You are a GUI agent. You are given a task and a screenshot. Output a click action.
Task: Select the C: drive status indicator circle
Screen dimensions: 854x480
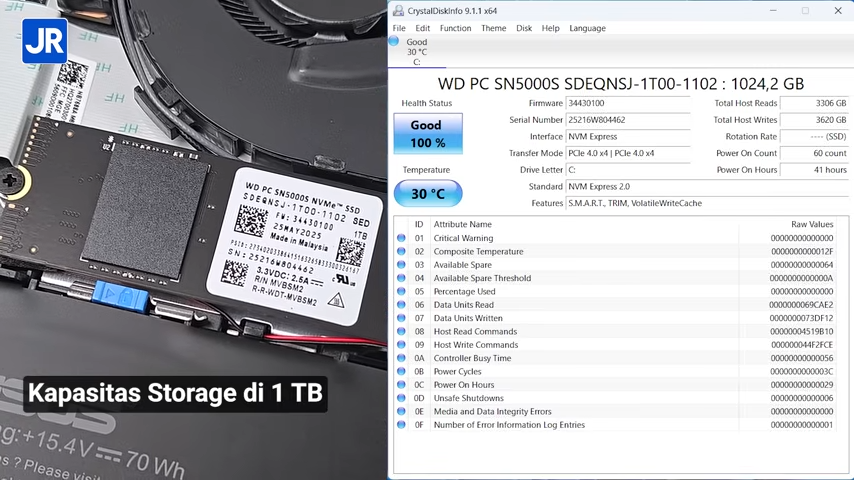(x=394, y=41)
